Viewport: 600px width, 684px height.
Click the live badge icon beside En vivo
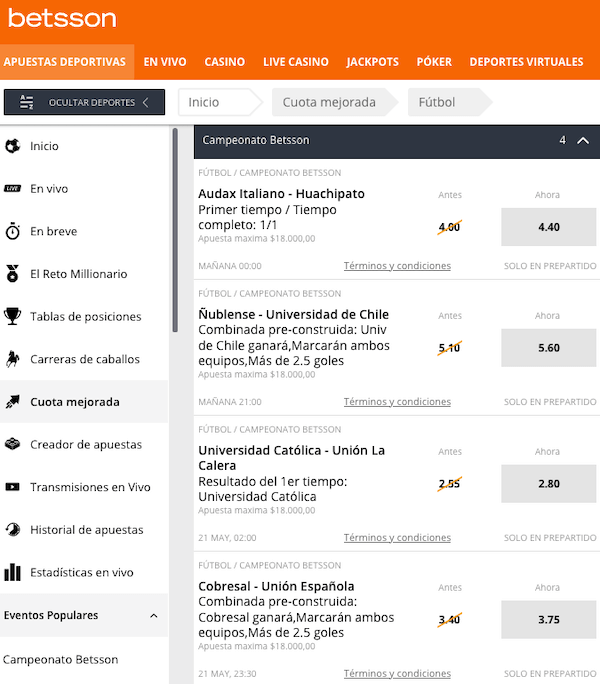pyautogui.click(x=13, y=188)
